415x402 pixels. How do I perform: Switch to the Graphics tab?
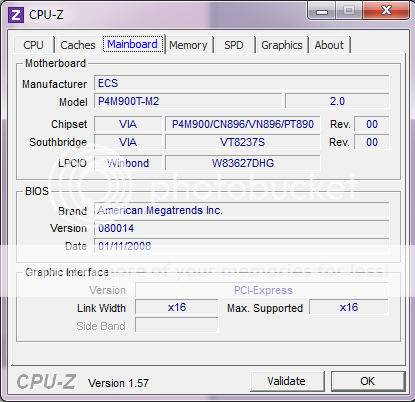(282, 45)
